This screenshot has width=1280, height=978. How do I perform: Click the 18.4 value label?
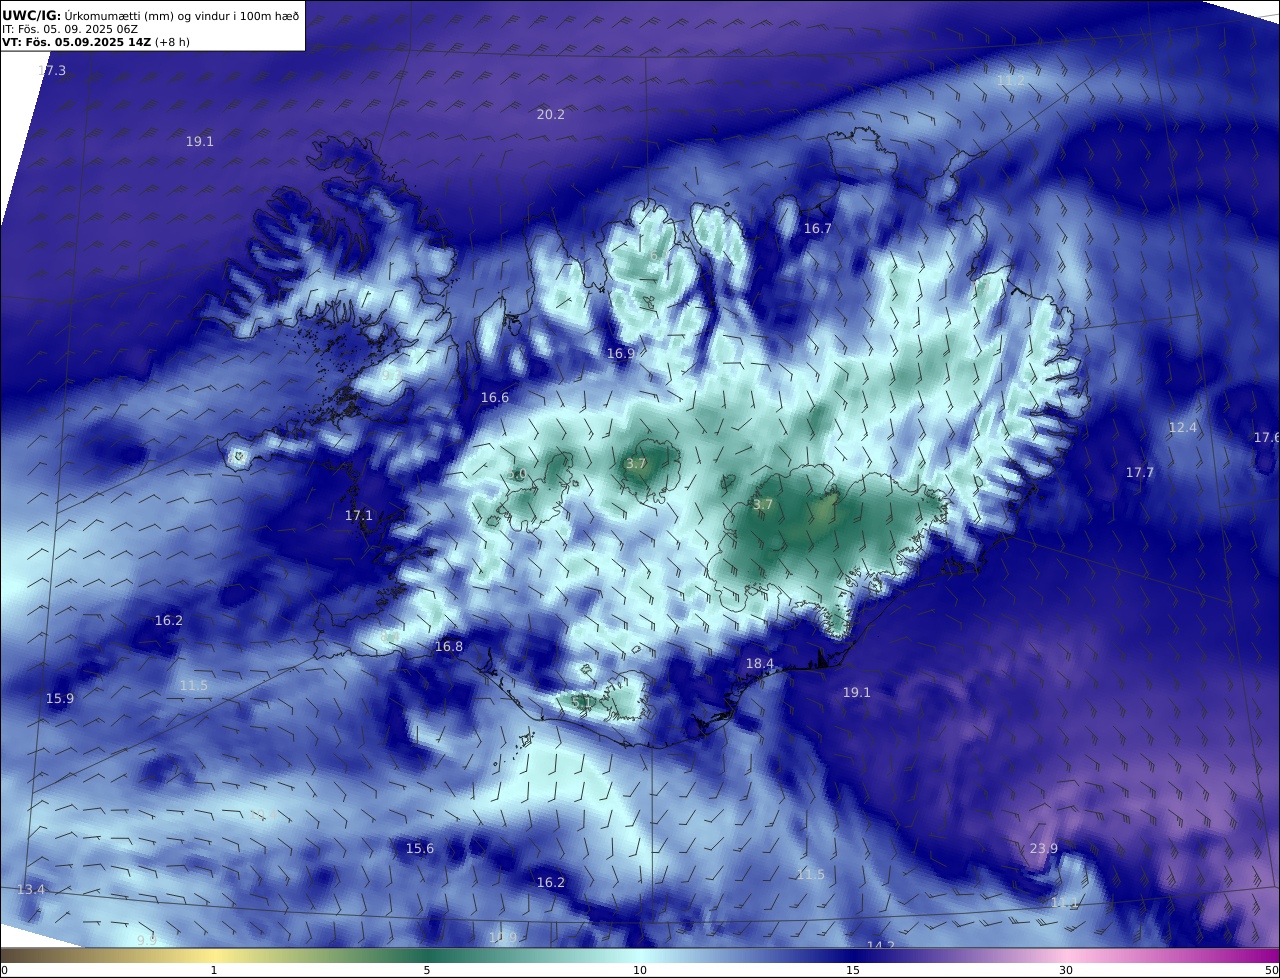point(760,664)
